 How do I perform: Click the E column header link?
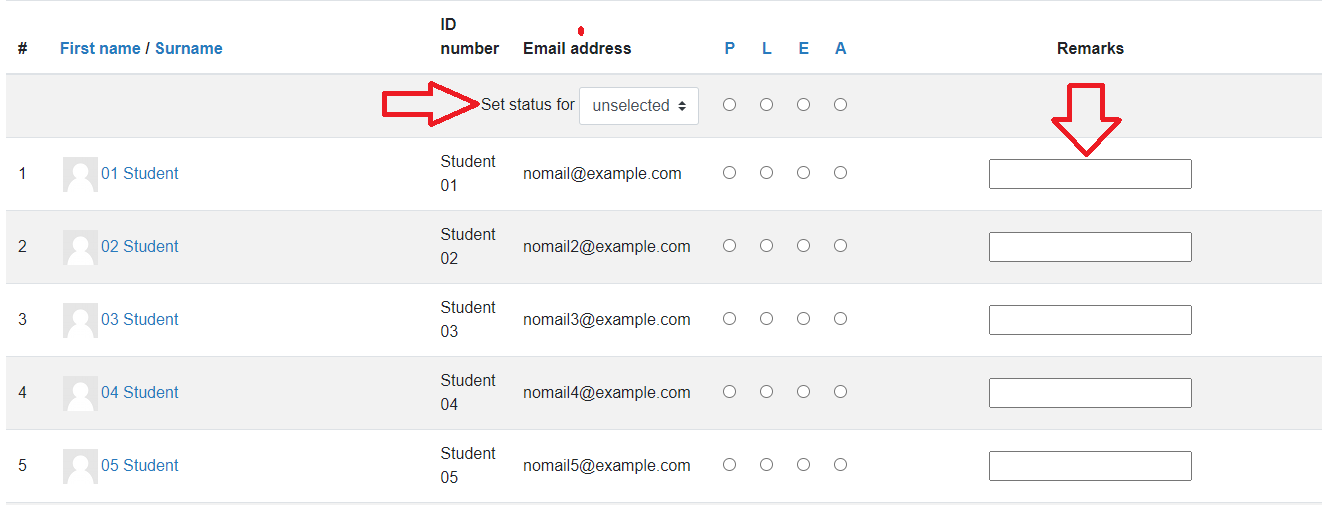[803, 48]
